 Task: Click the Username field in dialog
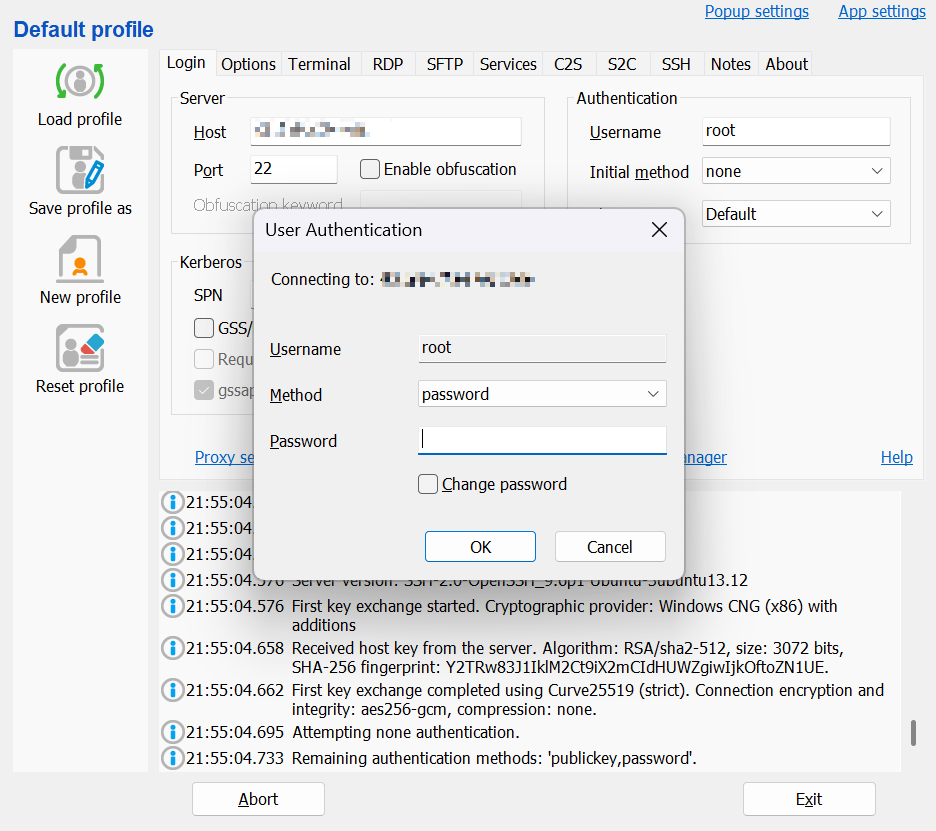(x=542, y=348)
